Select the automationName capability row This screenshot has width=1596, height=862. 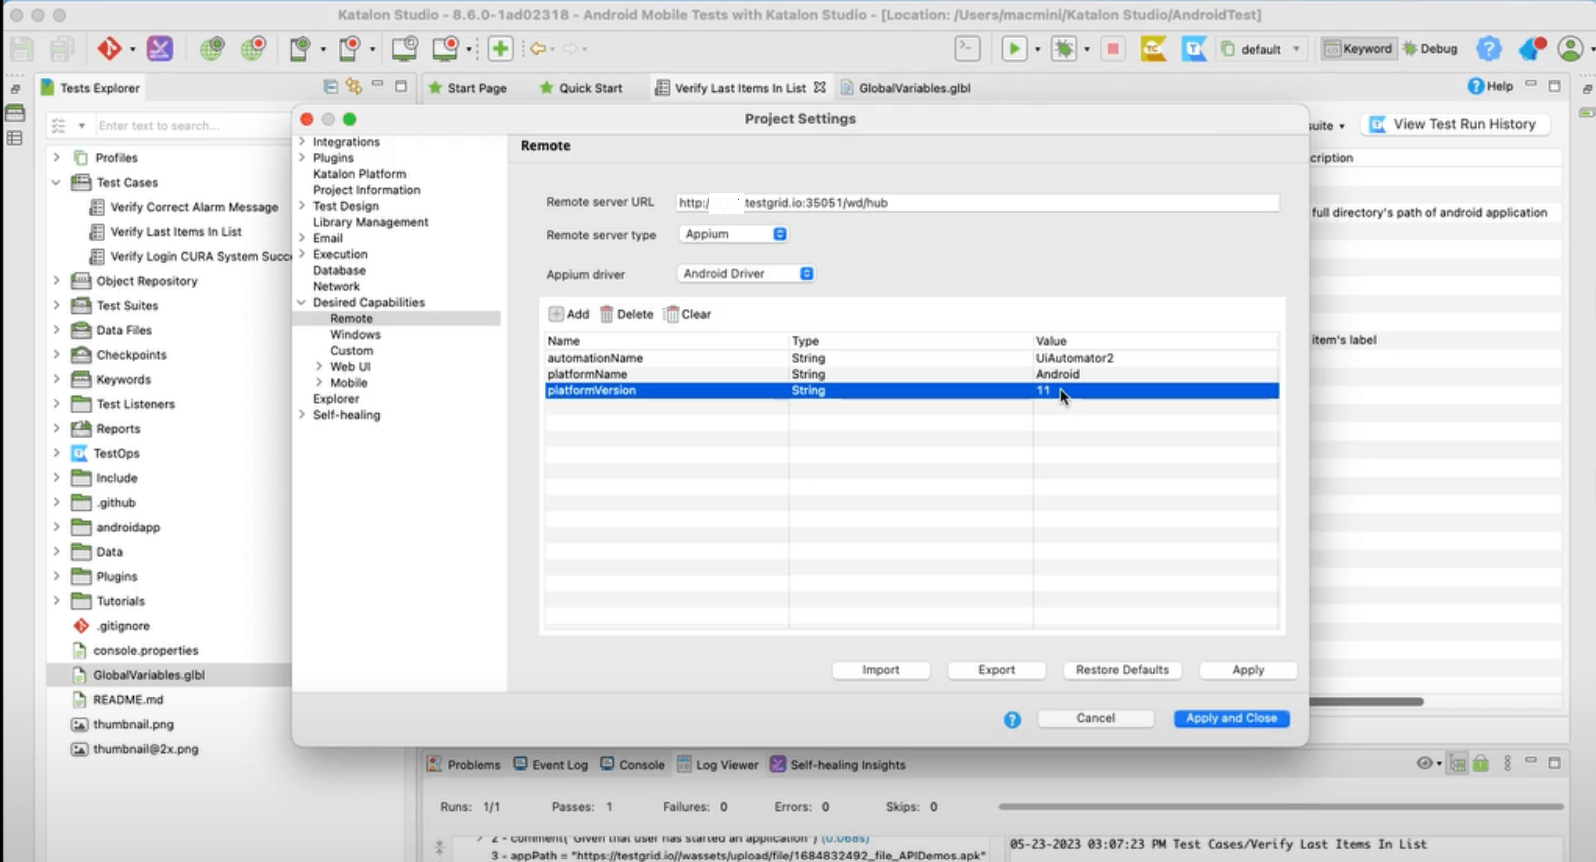[x=912, y=358]
